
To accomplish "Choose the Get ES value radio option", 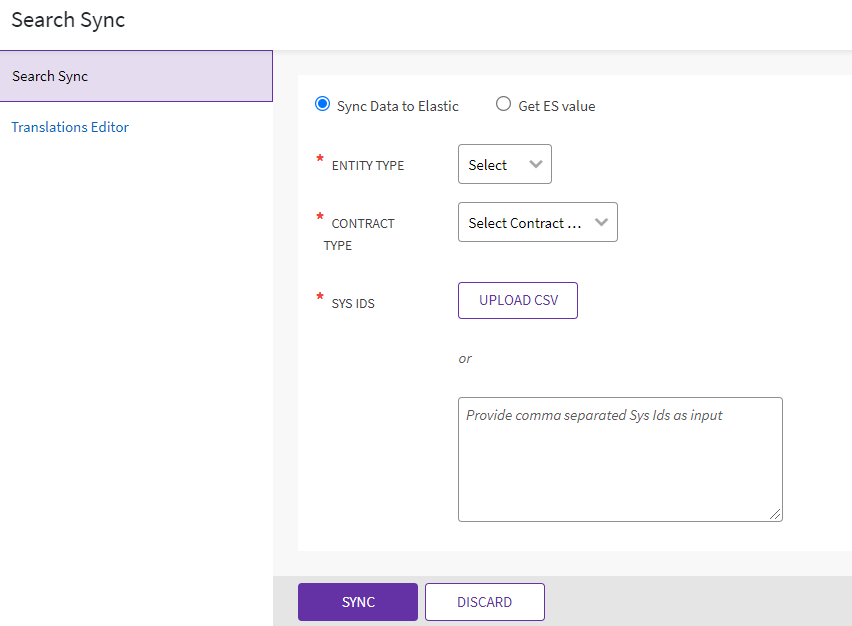I will 504,105.
